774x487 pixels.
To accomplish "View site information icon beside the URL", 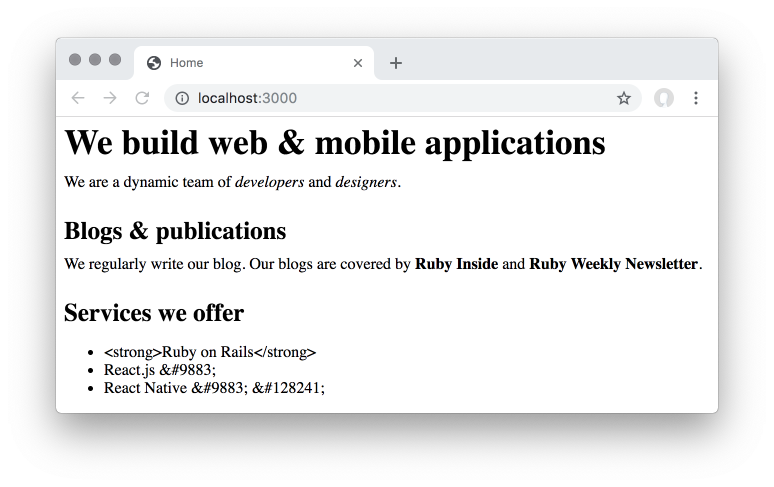I will [182, 98].
